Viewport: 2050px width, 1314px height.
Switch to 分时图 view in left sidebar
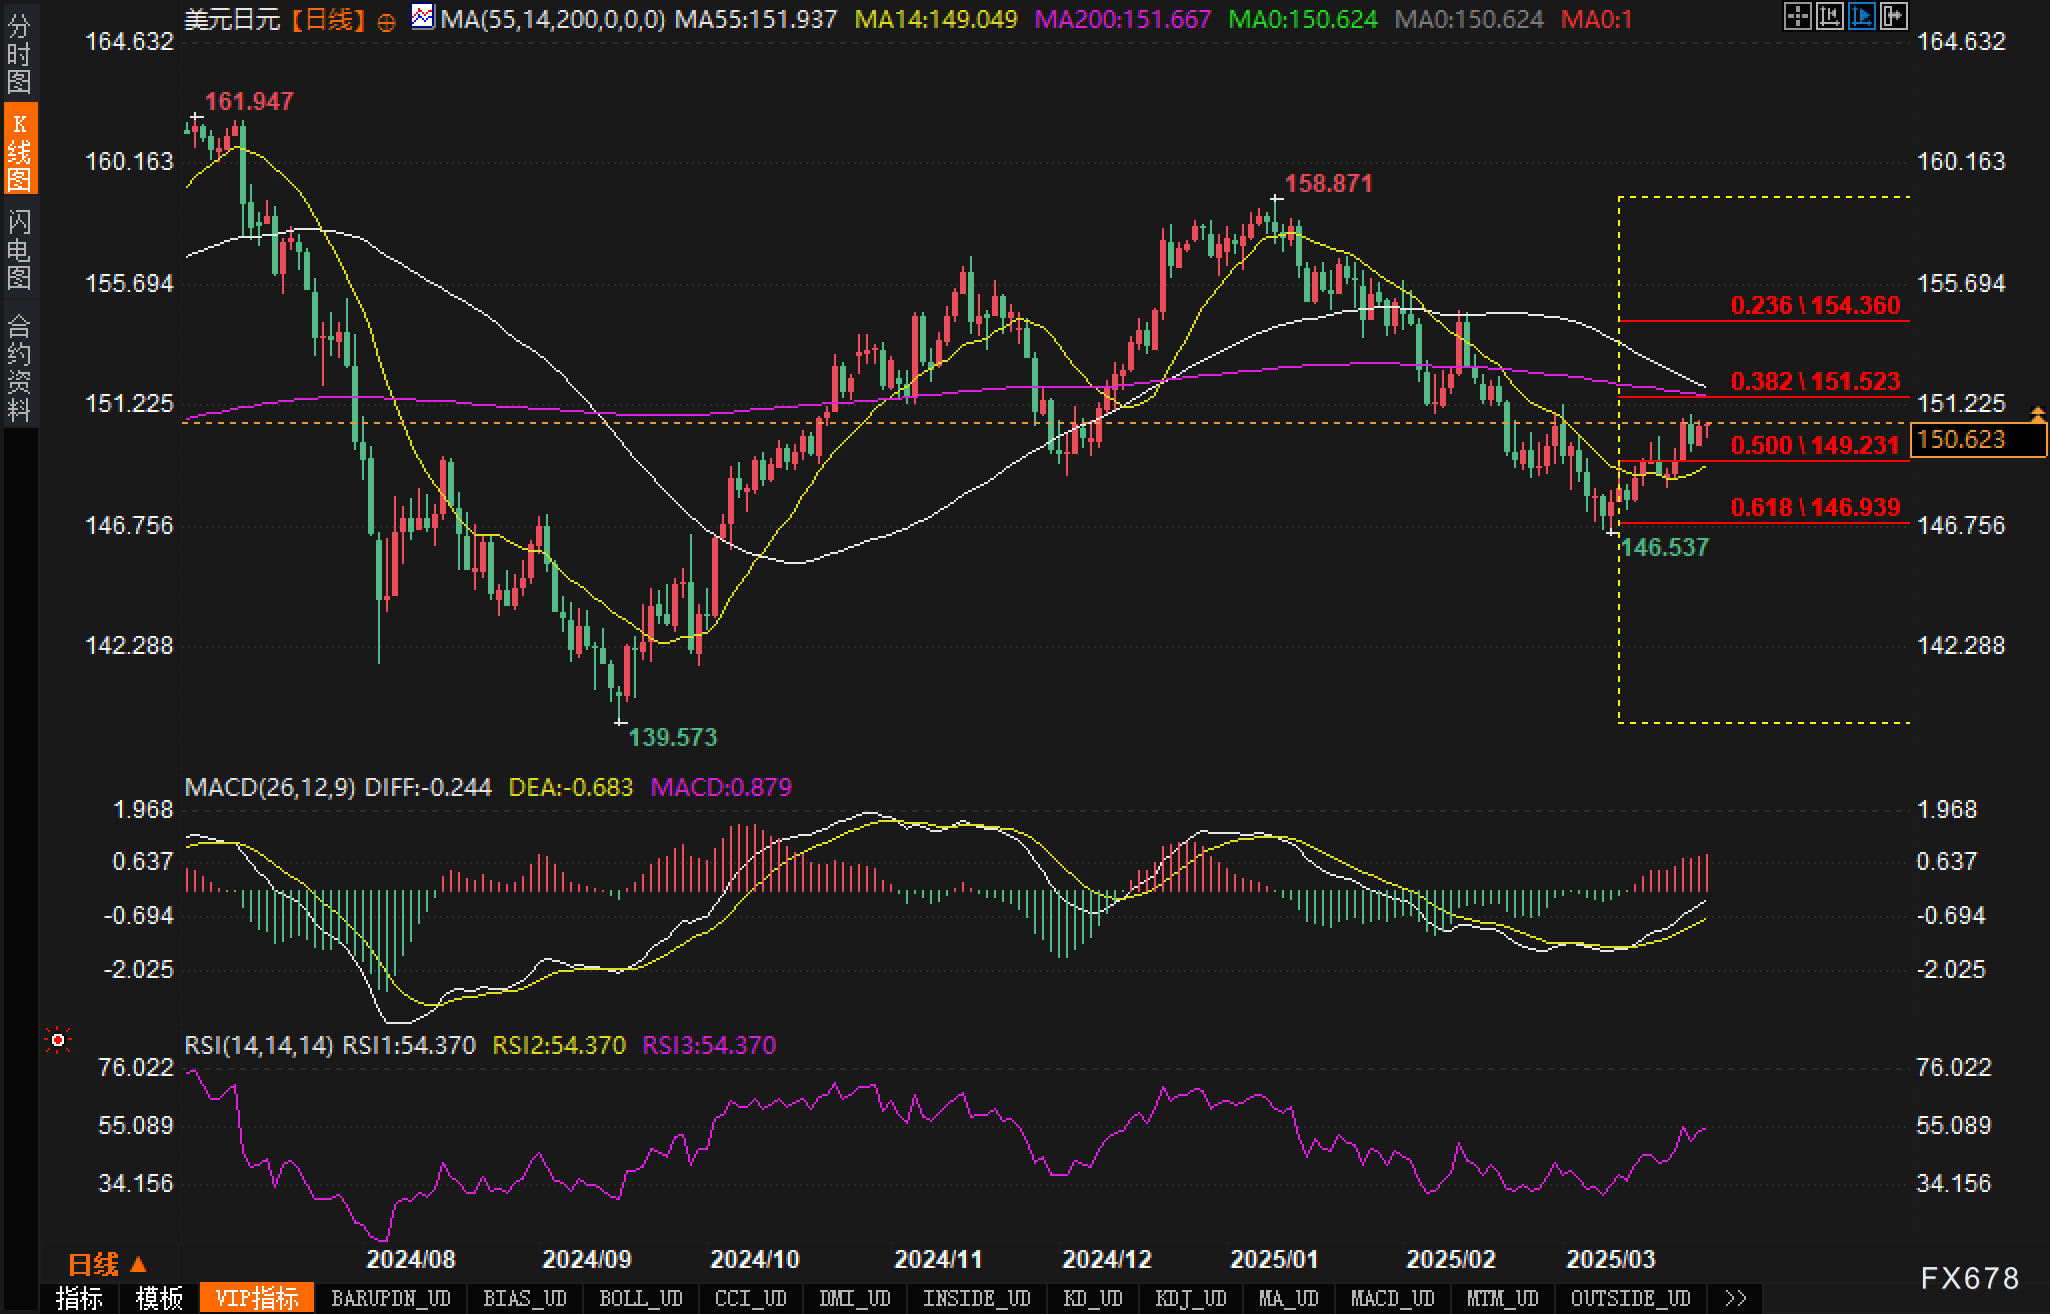coord(19,54)
